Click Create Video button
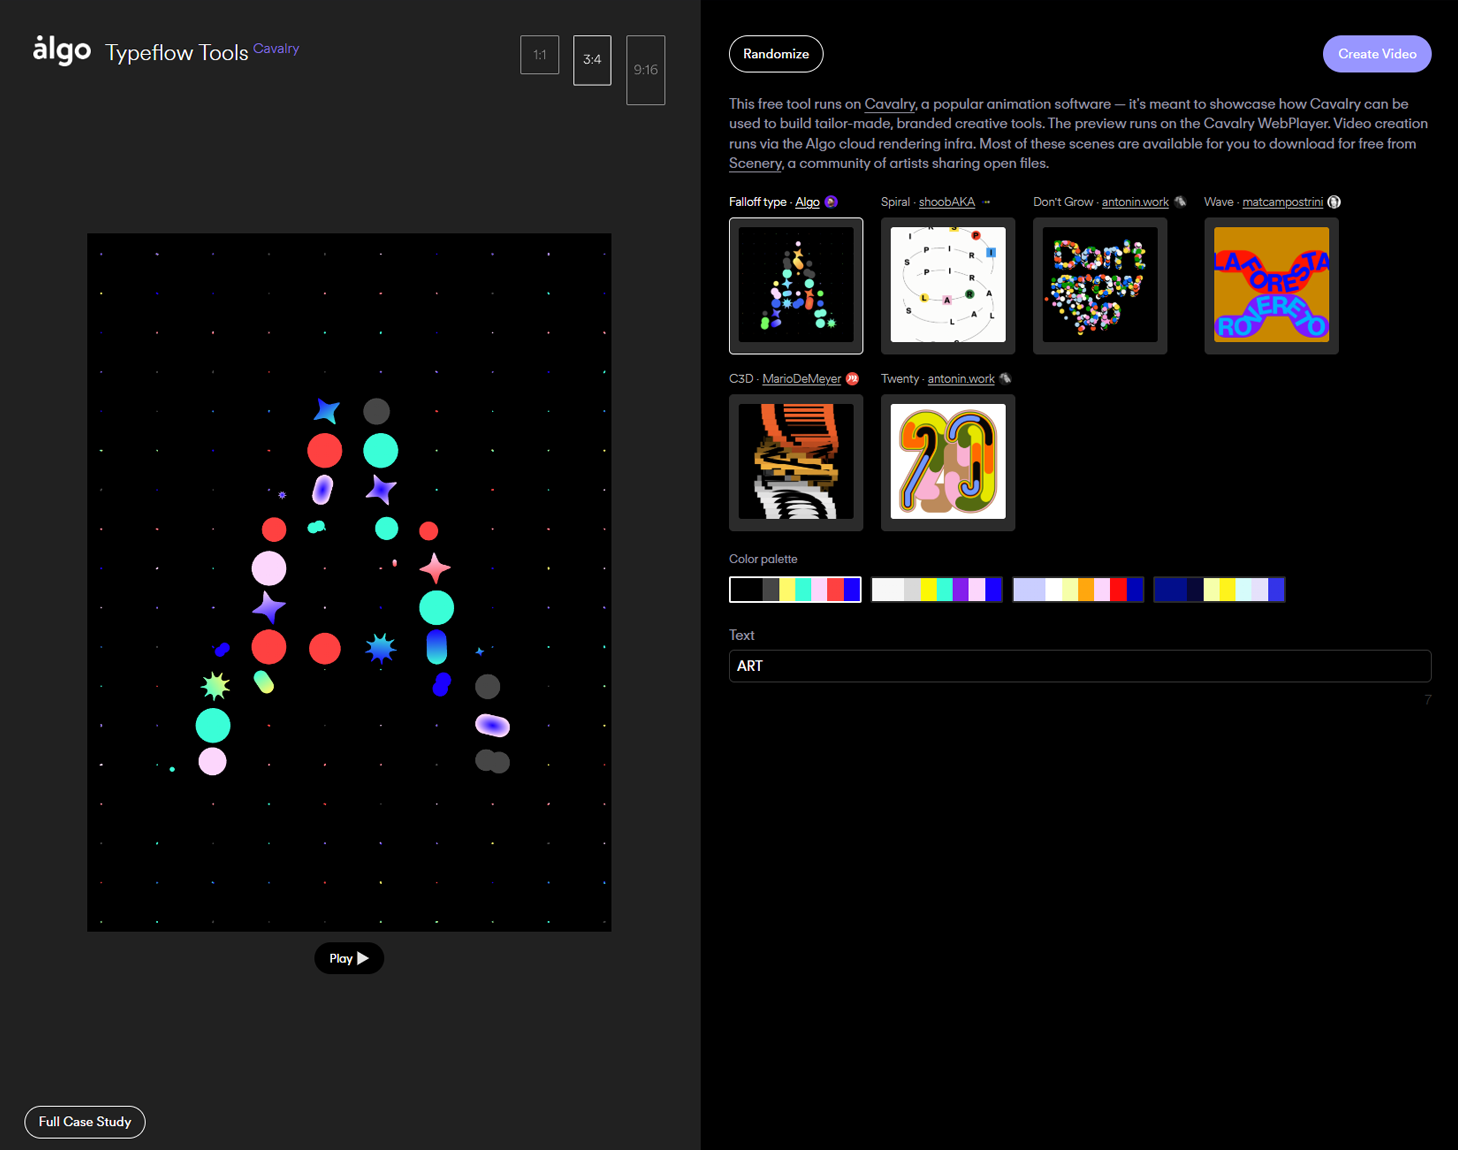 click(1376, 54)
